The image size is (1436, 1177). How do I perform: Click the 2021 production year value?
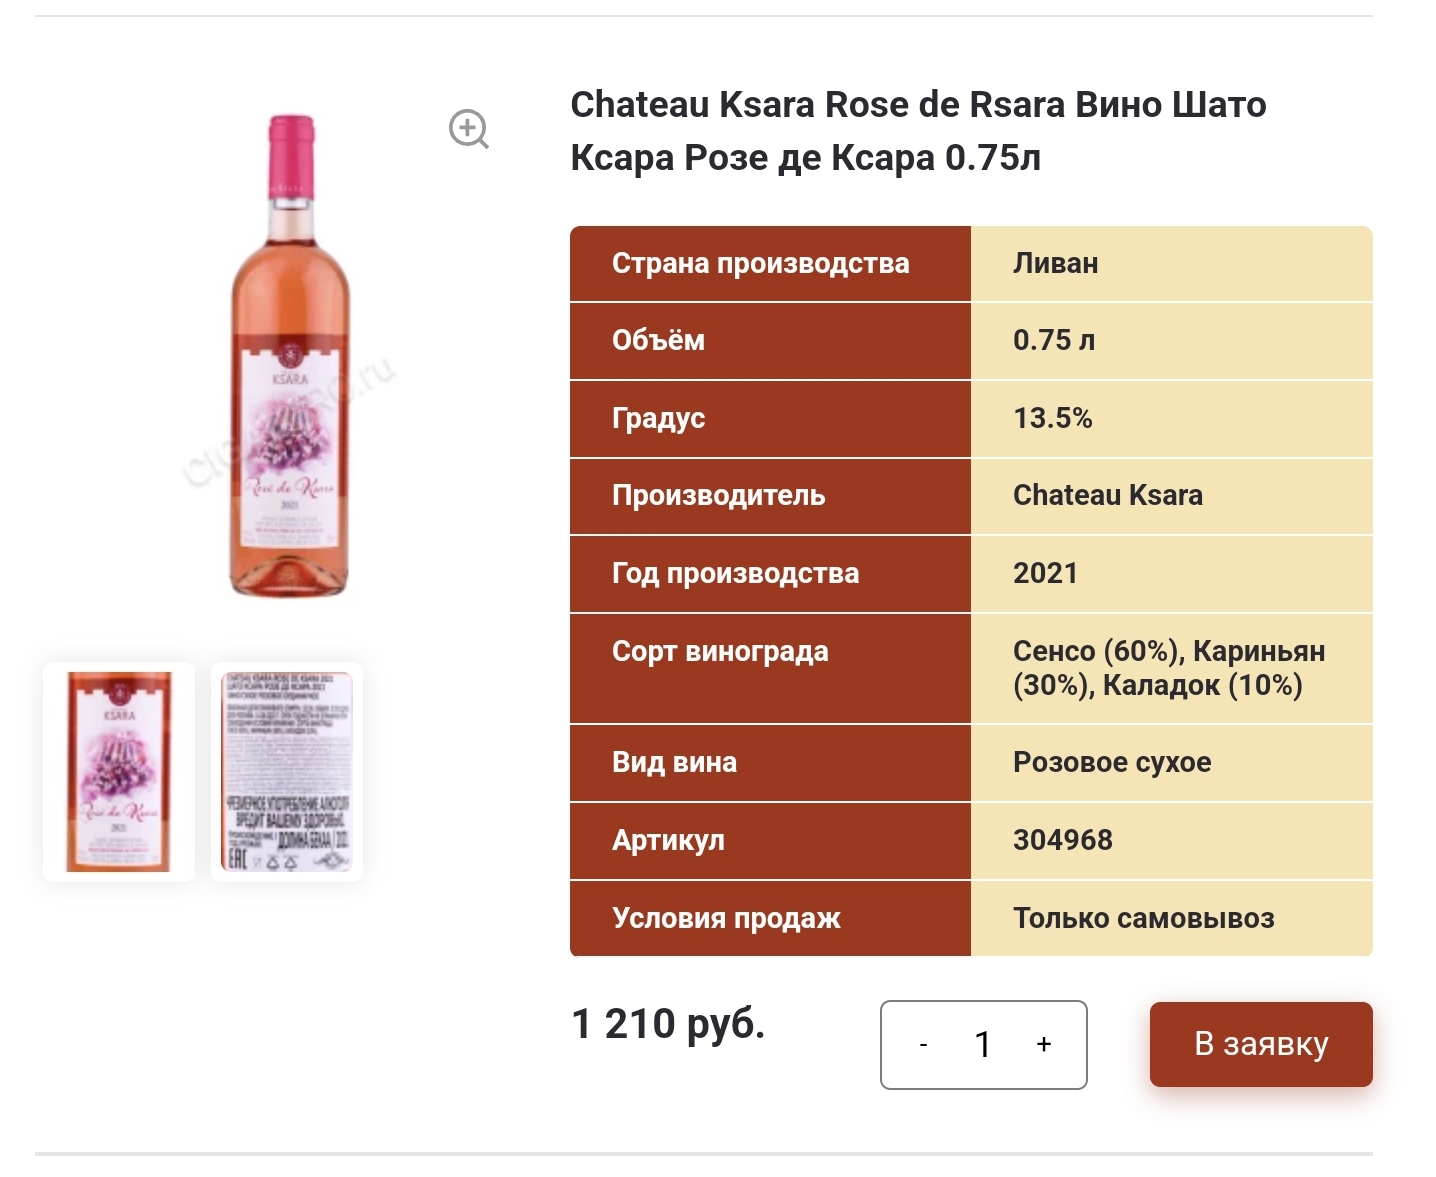1045,573
